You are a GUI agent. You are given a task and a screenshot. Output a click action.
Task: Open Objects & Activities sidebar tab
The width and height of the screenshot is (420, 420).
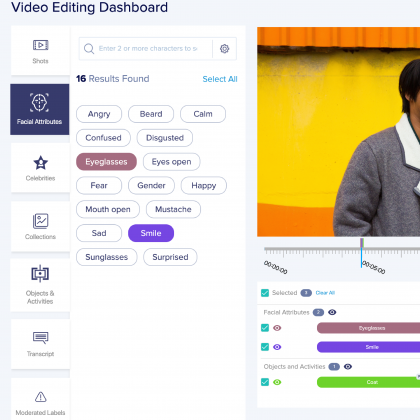click(40, 285)
